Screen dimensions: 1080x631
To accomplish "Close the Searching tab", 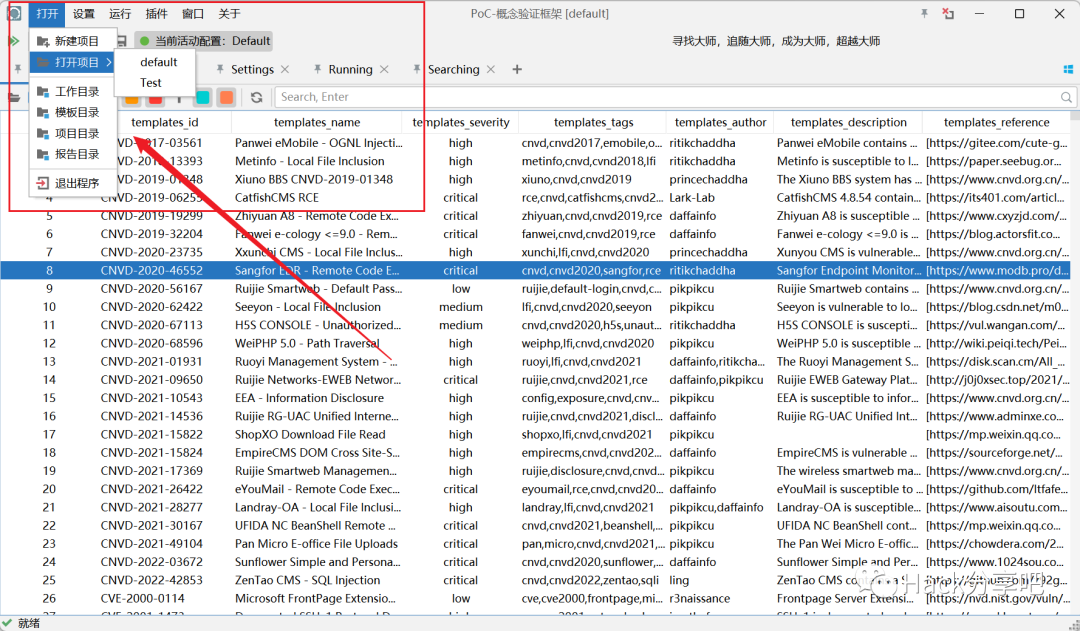I will pyautogui.click(x=491, y=69).
